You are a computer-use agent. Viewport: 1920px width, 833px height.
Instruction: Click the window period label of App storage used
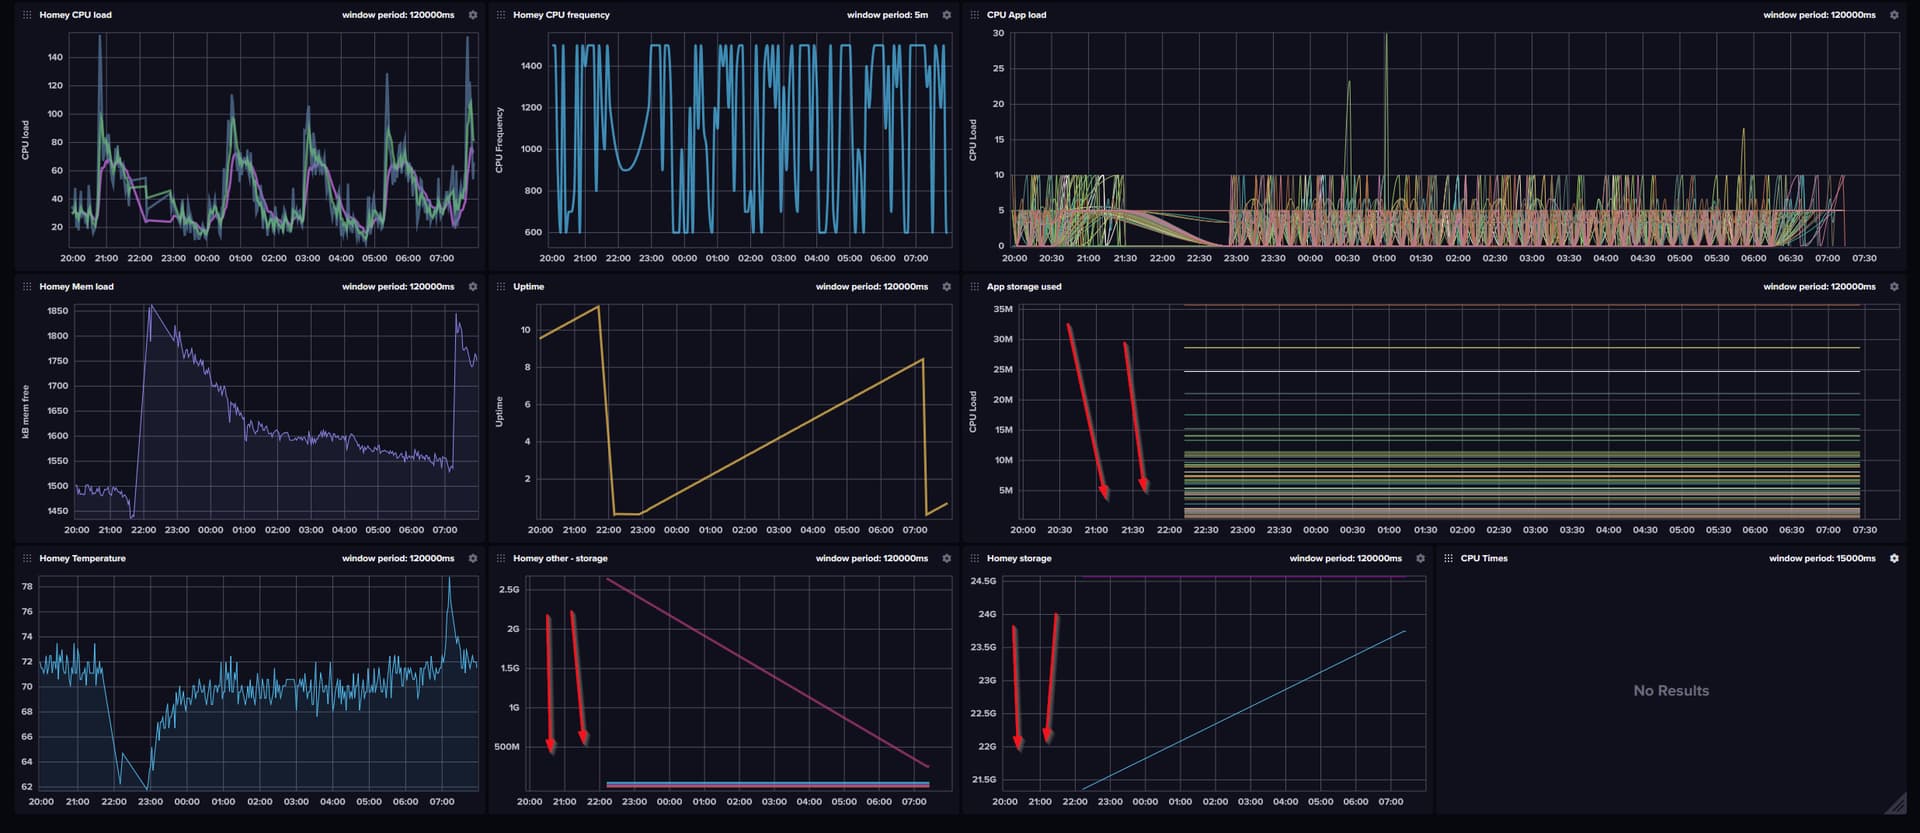click(1819, 287)
